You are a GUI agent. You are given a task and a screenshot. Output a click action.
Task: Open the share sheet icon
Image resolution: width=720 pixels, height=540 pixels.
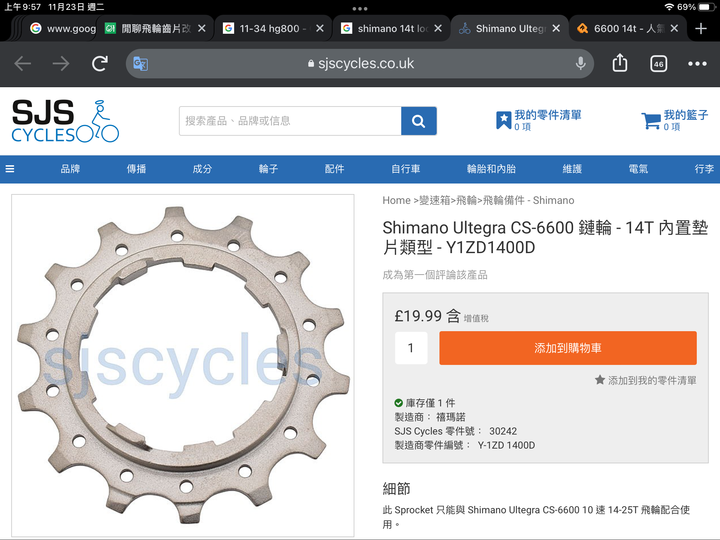coord(619,63)
